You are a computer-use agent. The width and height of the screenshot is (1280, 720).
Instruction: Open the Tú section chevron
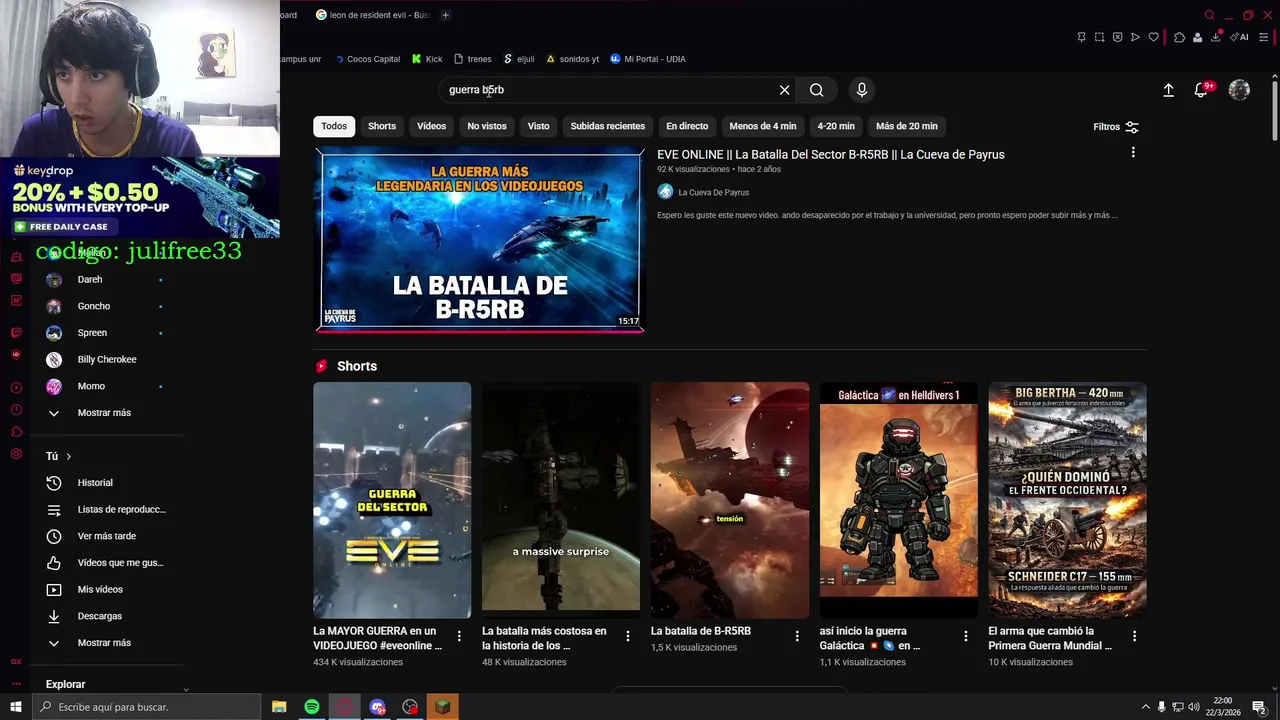68,456
